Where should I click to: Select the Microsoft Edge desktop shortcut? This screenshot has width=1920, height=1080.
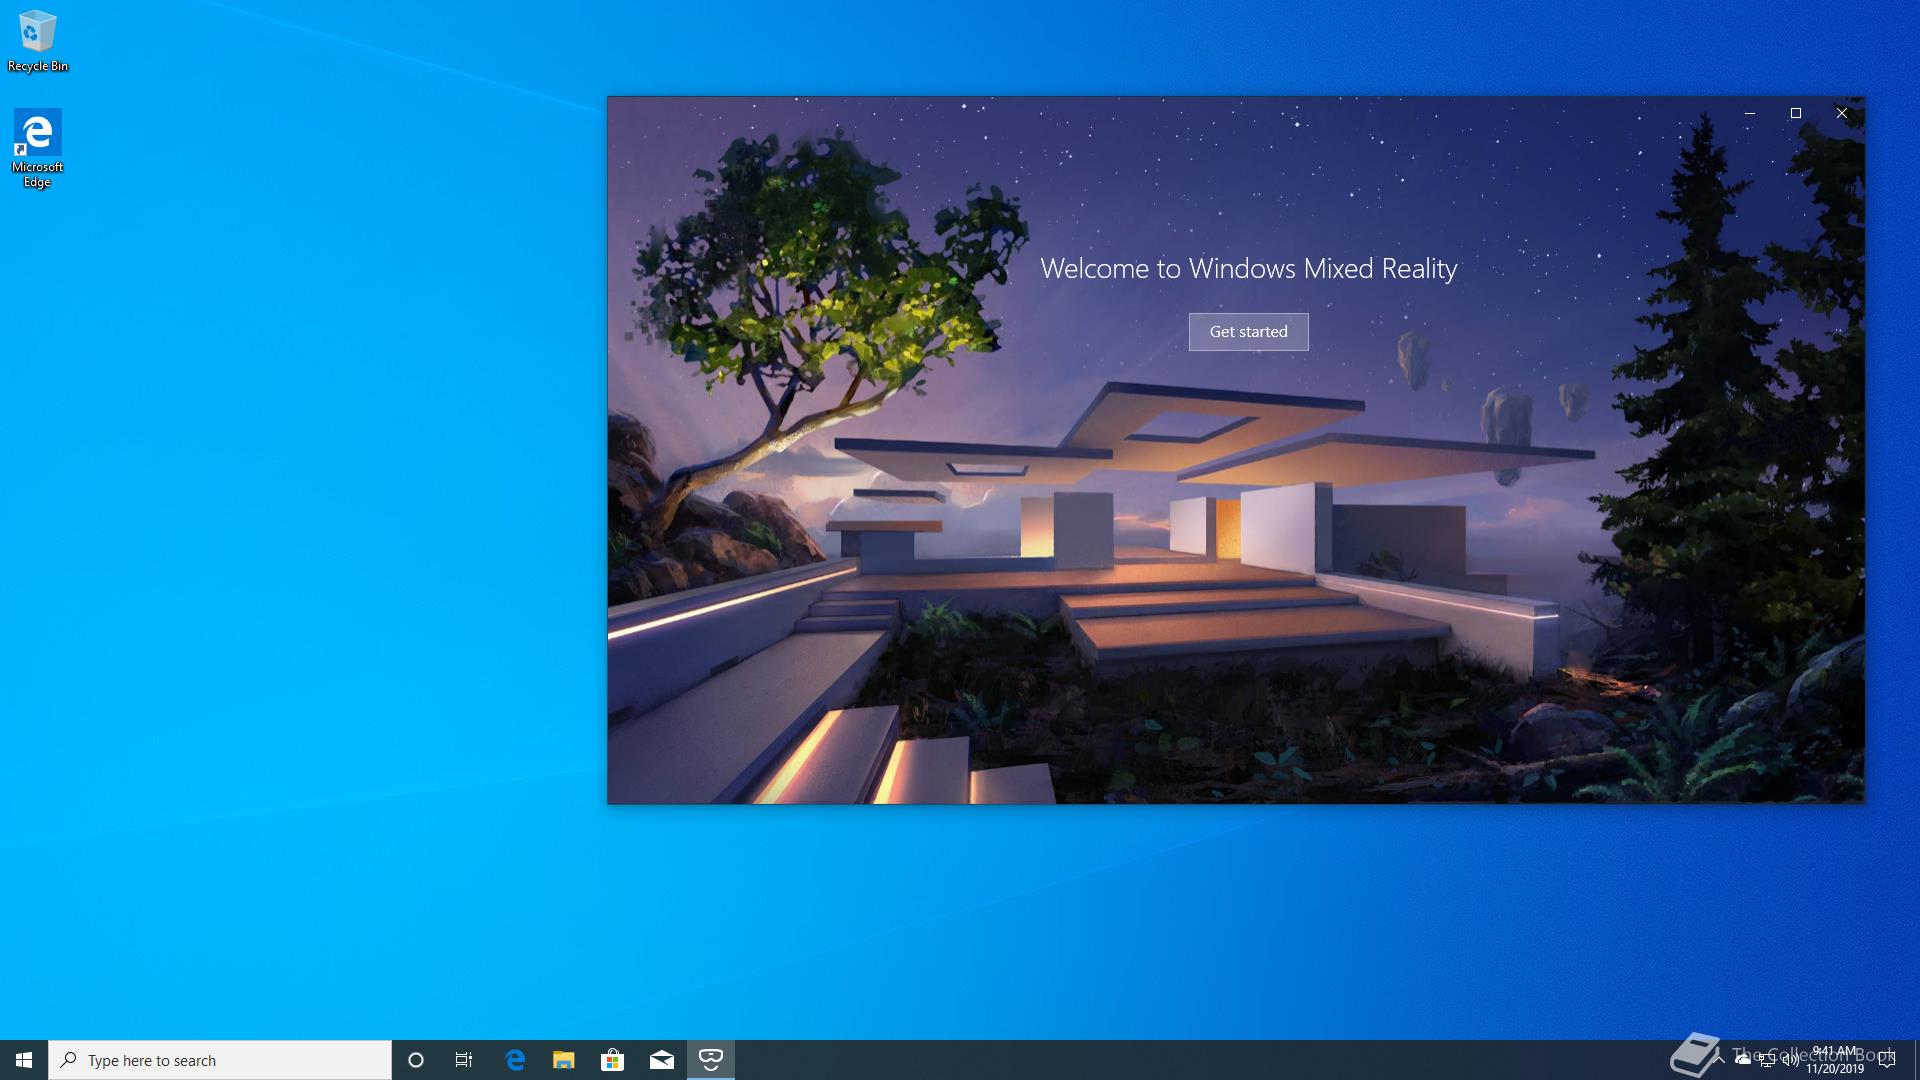37,149
